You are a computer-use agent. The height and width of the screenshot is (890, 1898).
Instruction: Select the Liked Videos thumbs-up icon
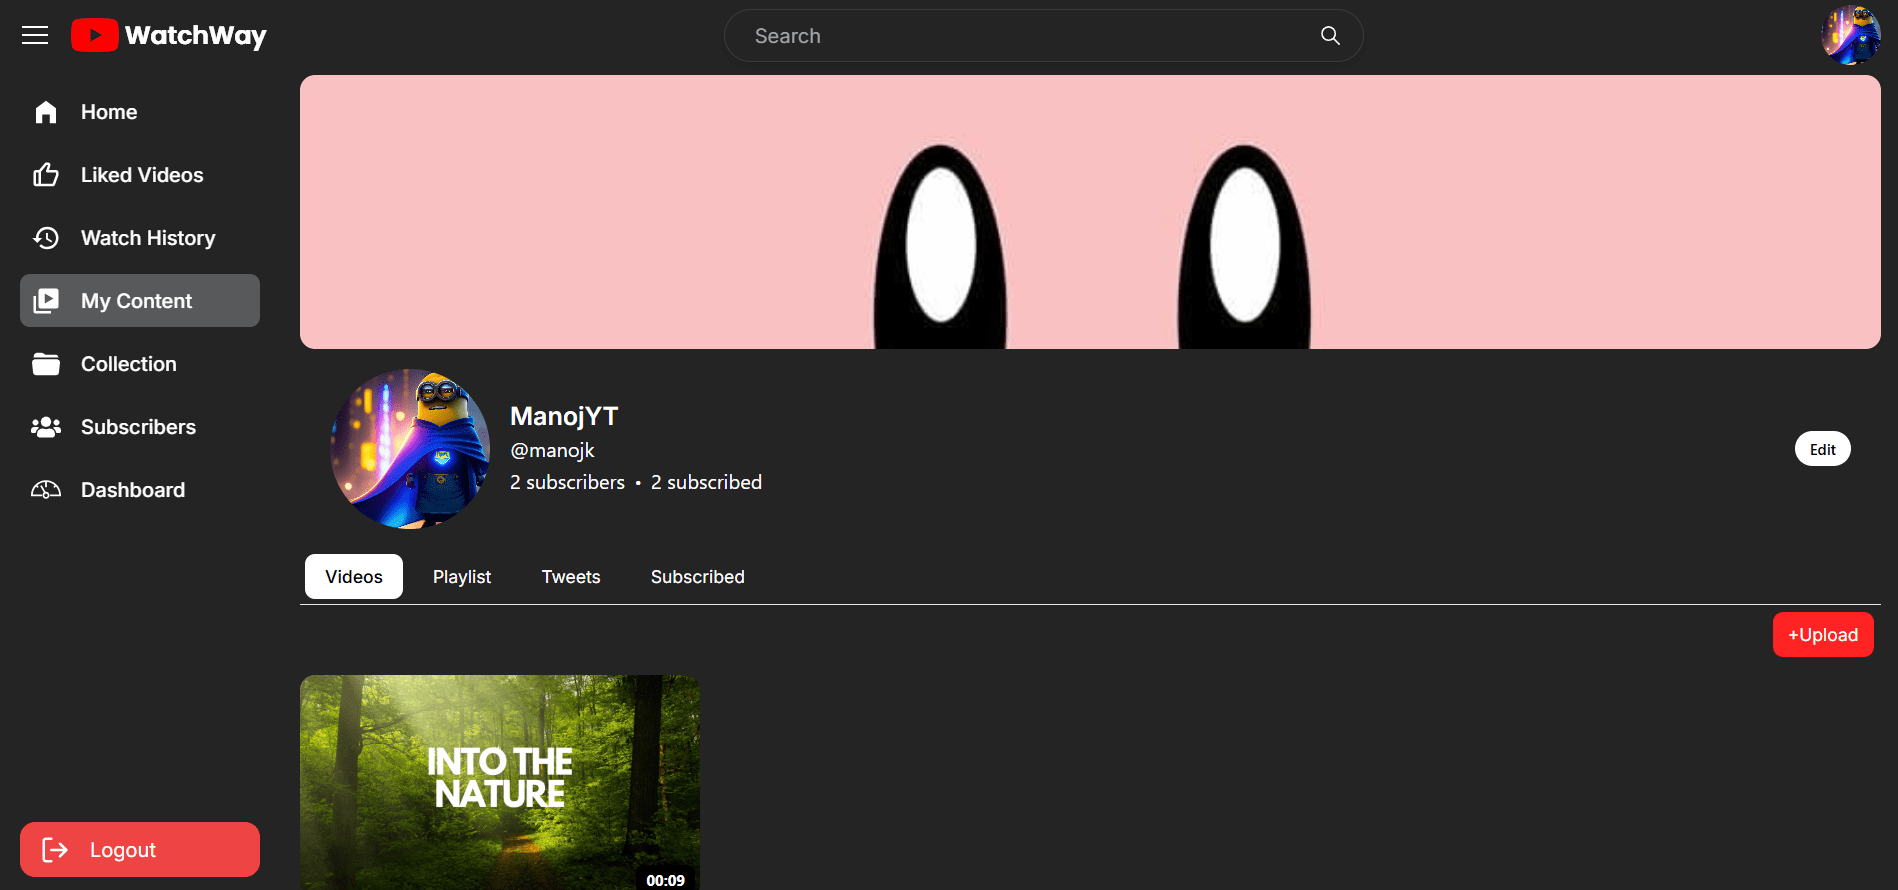click(x=46, y=175)
